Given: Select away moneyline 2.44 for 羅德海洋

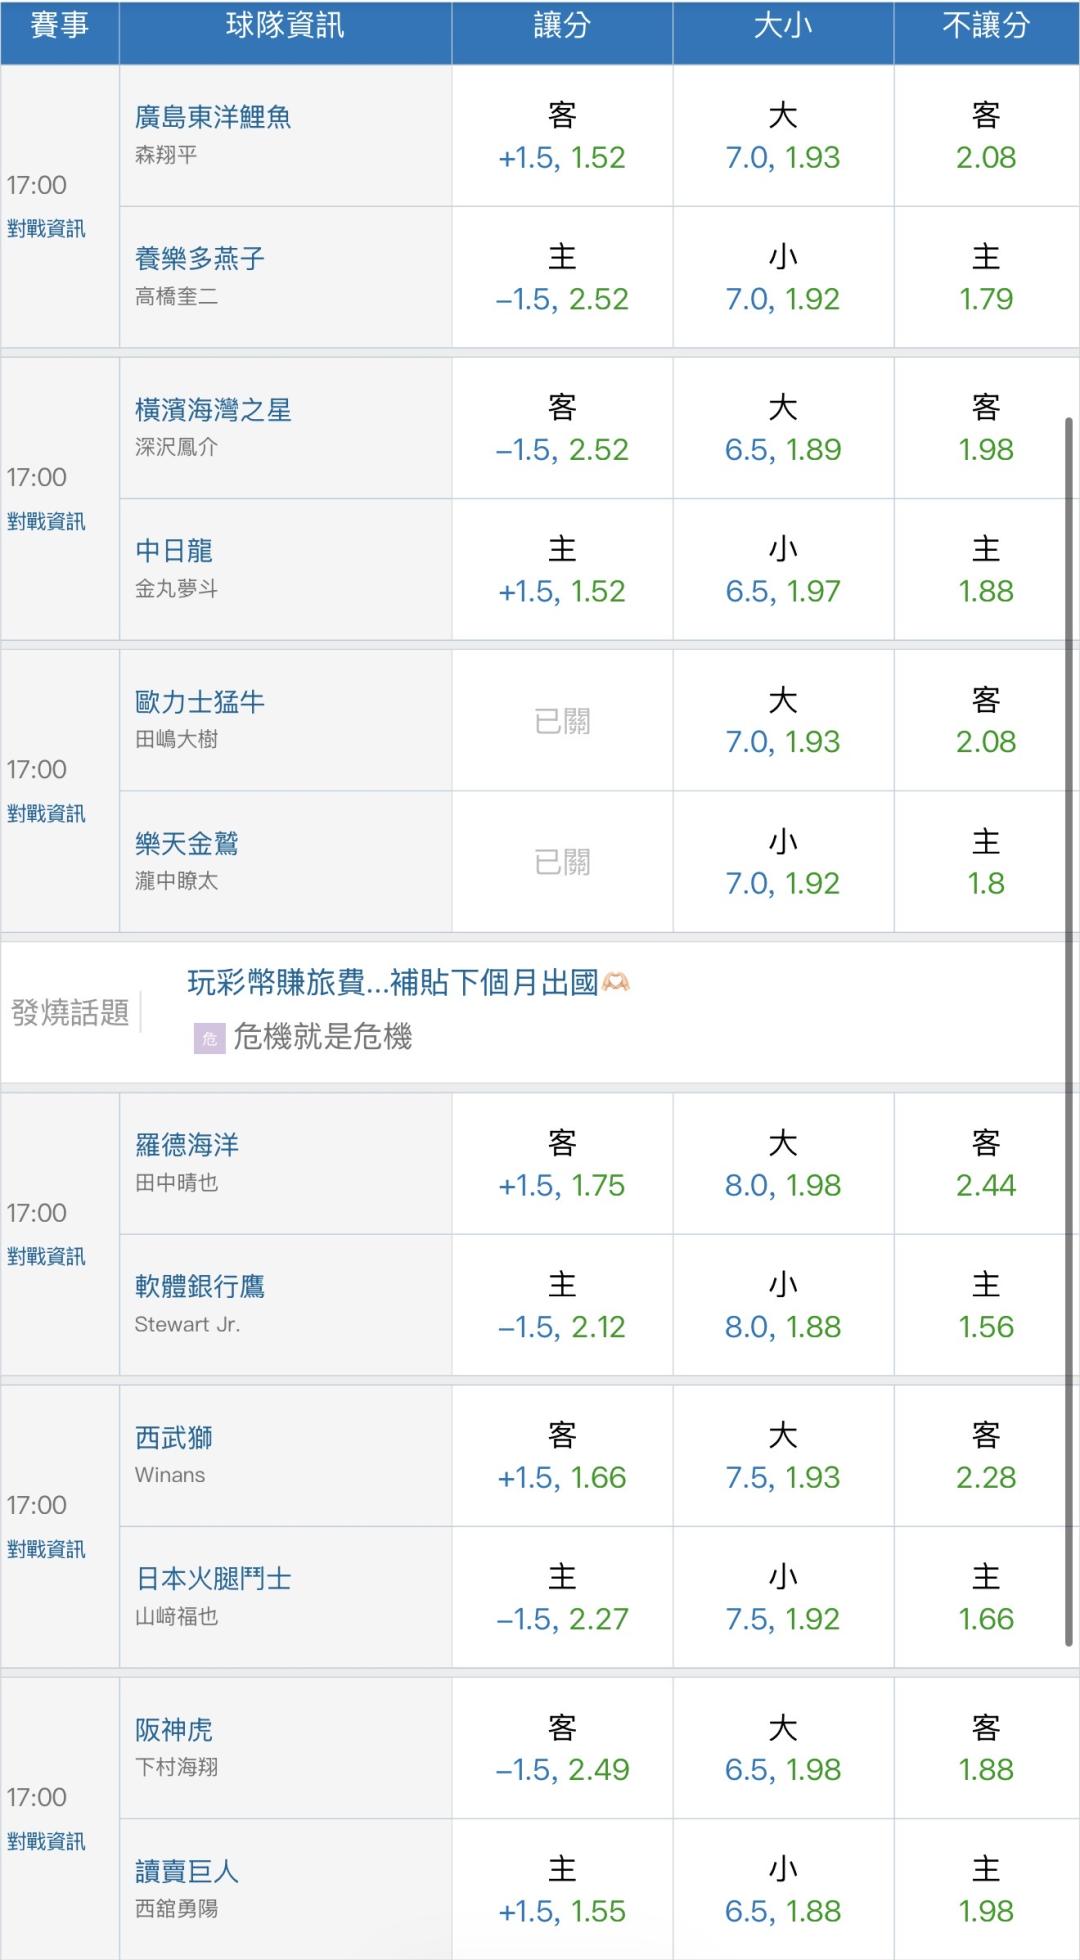Looking at the screenshot, I should coord(986,1164).
